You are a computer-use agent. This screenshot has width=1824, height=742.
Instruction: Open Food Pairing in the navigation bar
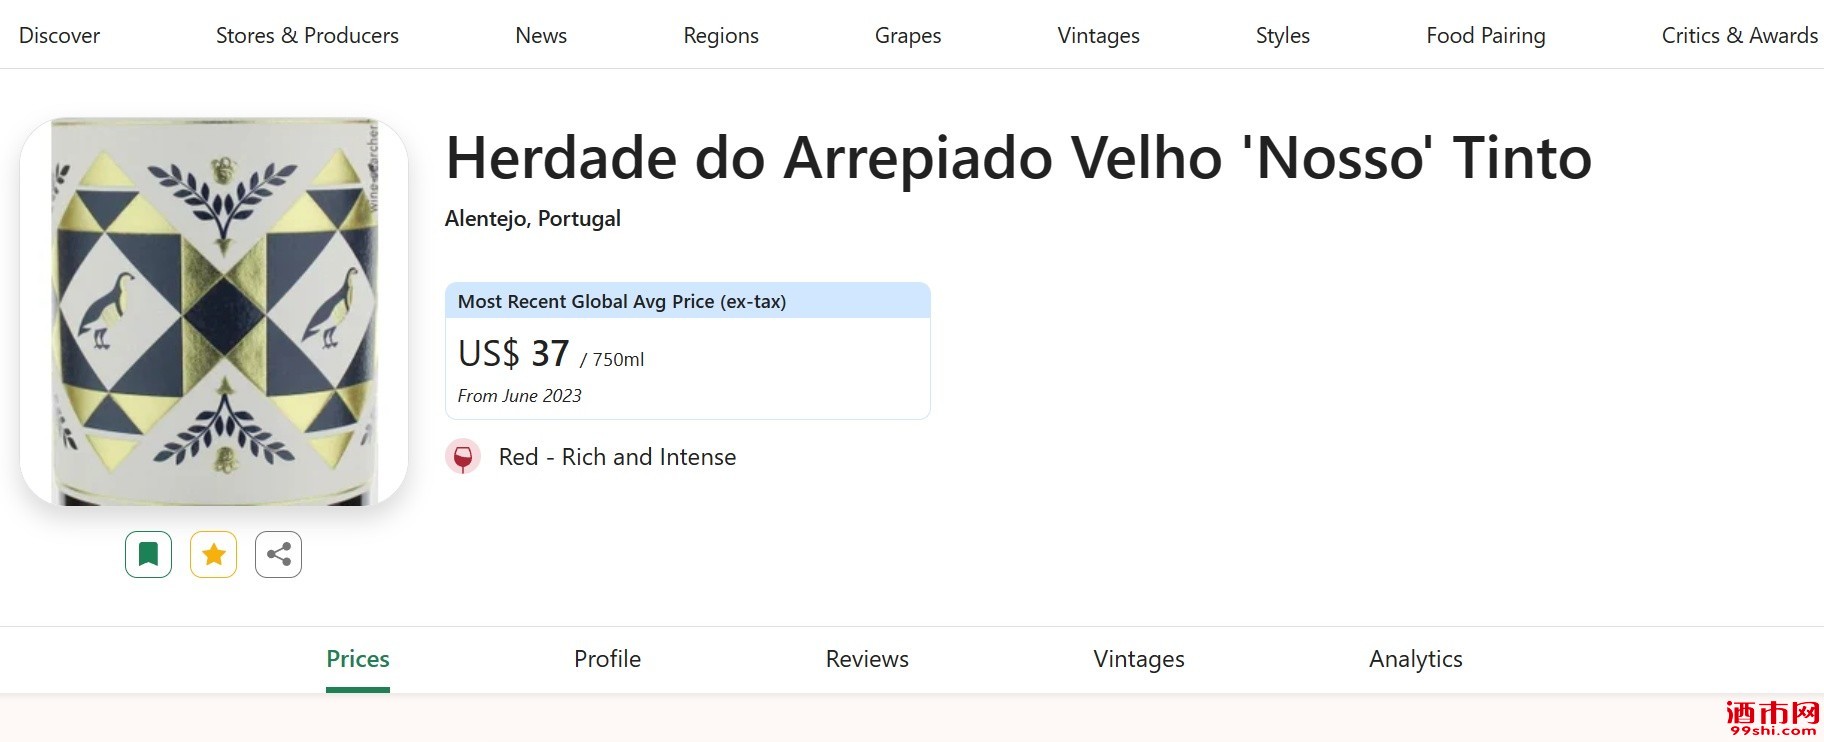(x=1485, y=35)
